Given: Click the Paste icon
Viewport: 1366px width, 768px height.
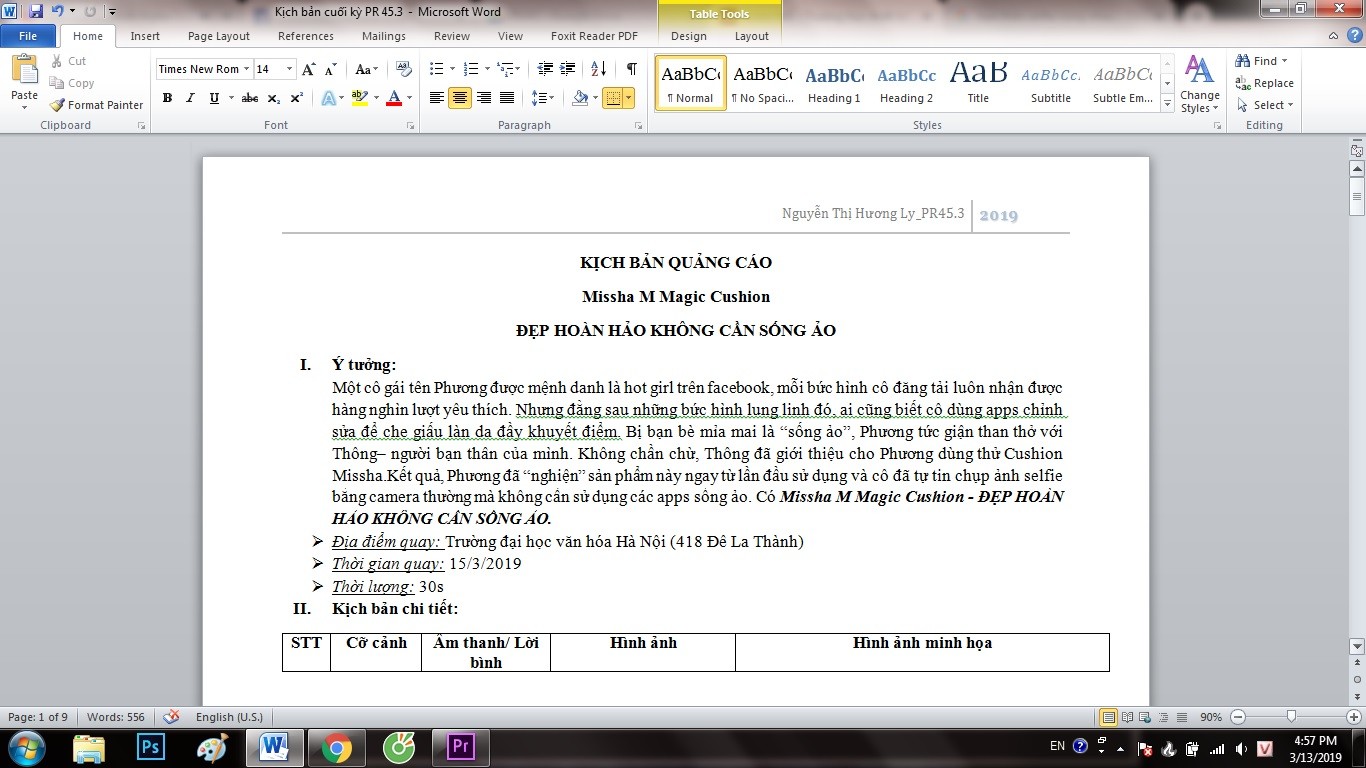Looking at the screenshot, I should coord(24,70).
